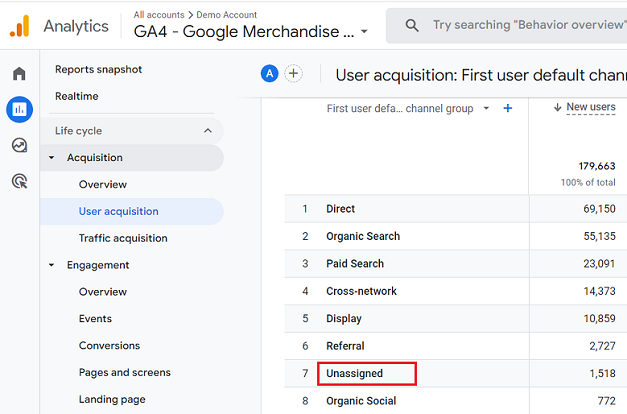Screen dimensions: 627x414
Task: Collapse the Life cycle section
Action: click(208, 131)
